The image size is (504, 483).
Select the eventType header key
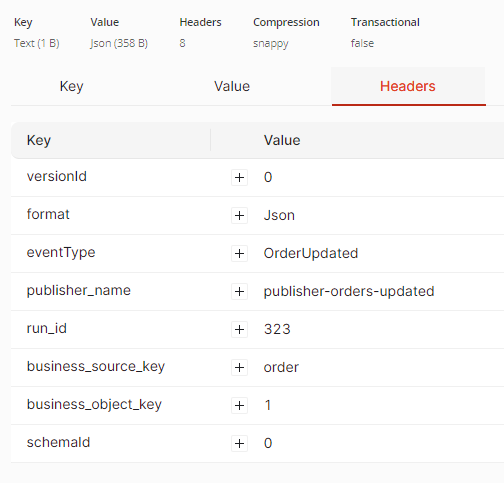tap(61, 253)
